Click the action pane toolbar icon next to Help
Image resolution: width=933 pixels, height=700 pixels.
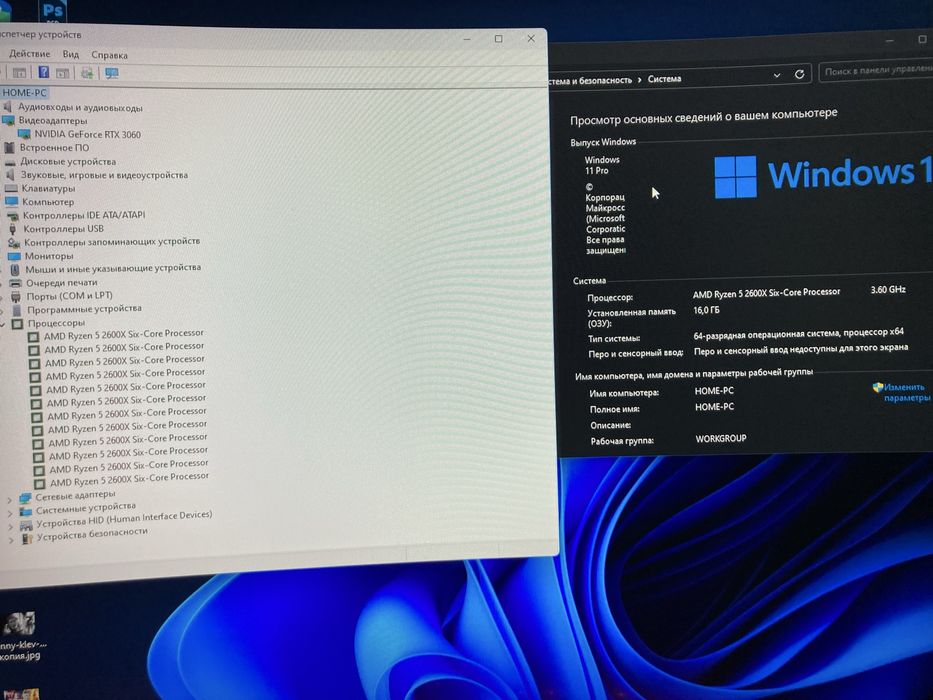62,73
